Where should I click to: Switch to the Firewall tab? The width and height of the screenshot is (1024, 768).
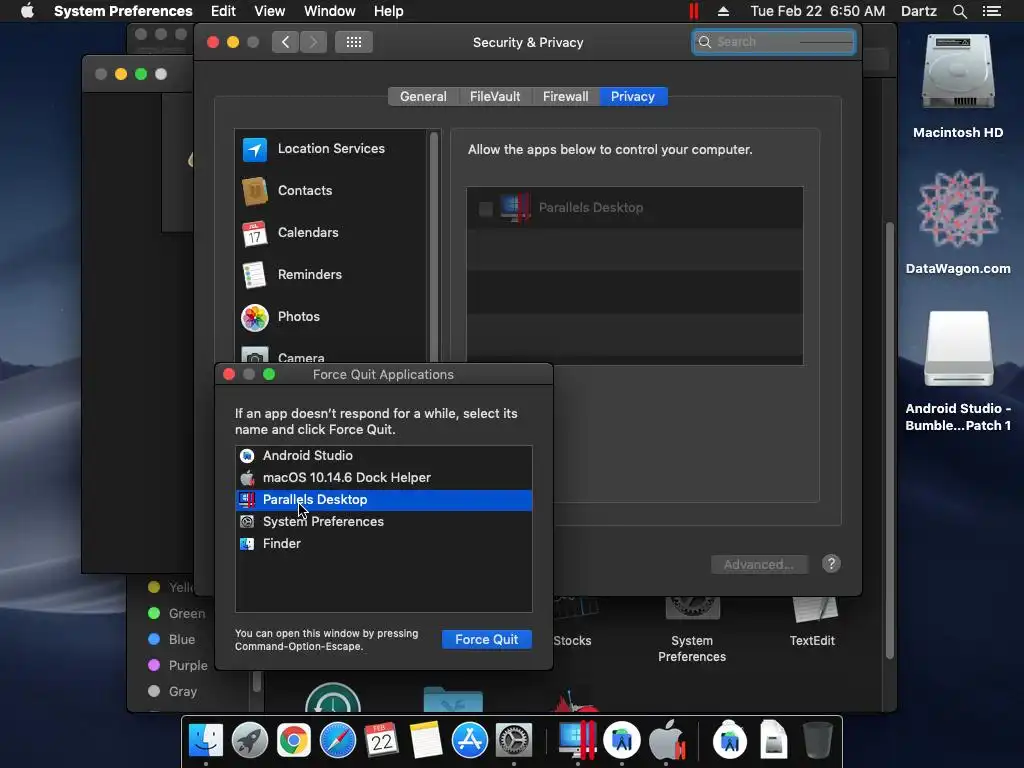point(566,97)
